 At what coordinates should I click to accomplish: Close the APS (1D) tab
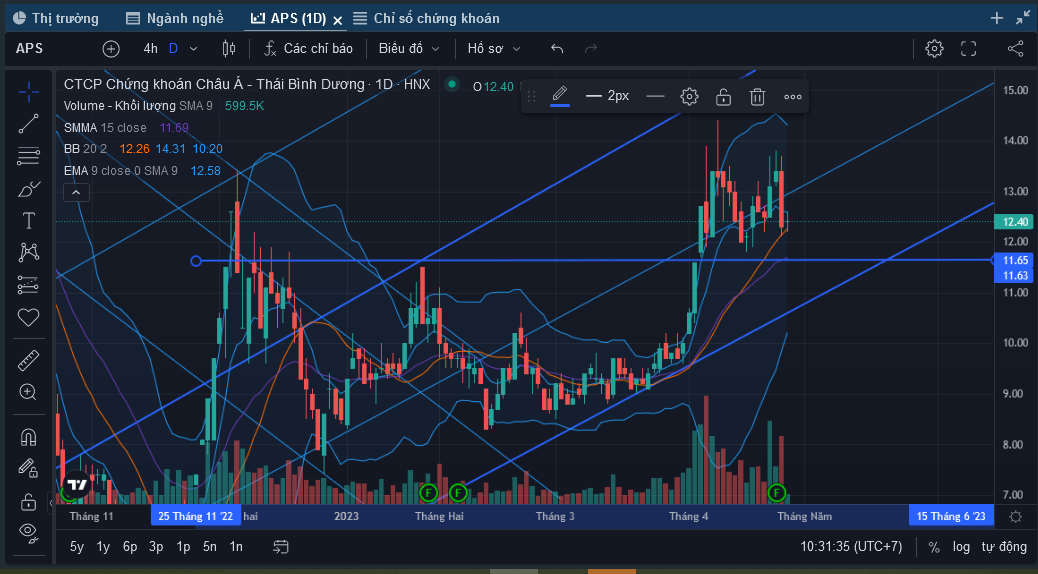[x=338, y=21]
